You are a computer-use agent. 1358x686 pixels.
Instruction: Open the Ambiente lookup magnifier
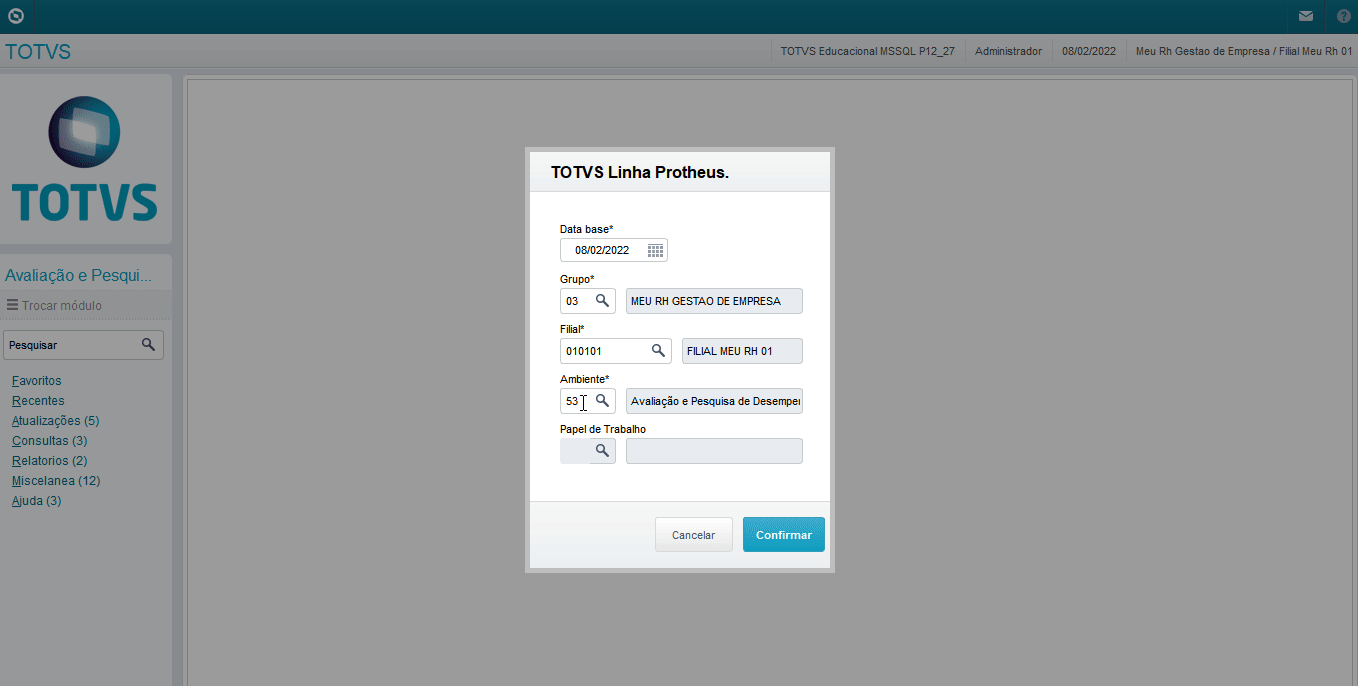click(x=602, y=401)
